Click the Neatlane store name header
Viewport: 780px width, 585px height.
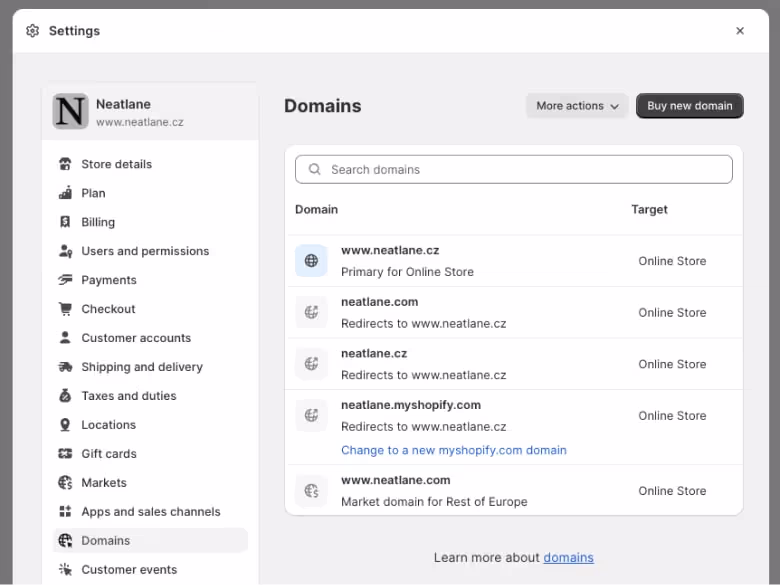coord(123,104)
